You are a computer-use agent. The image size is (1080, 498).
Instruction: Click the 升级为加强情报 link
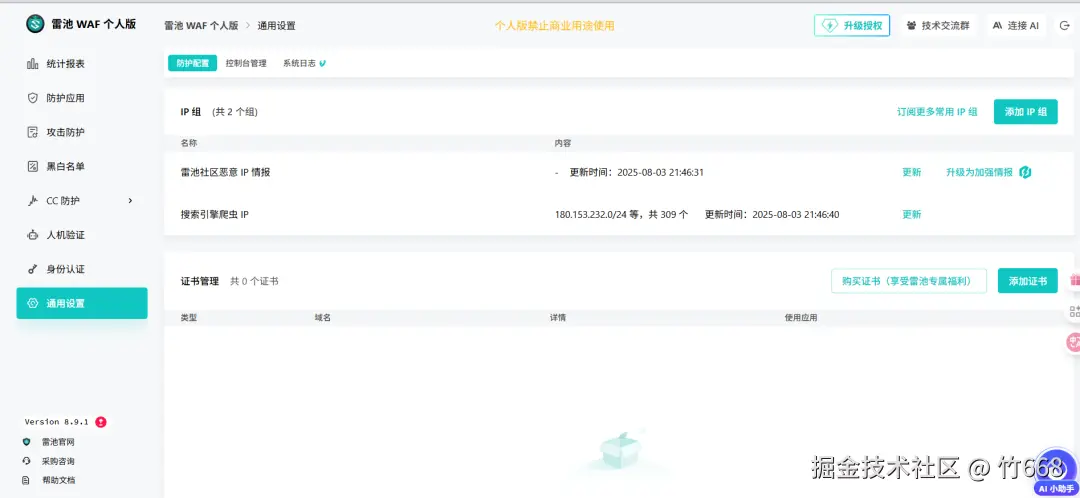[979, 172]
